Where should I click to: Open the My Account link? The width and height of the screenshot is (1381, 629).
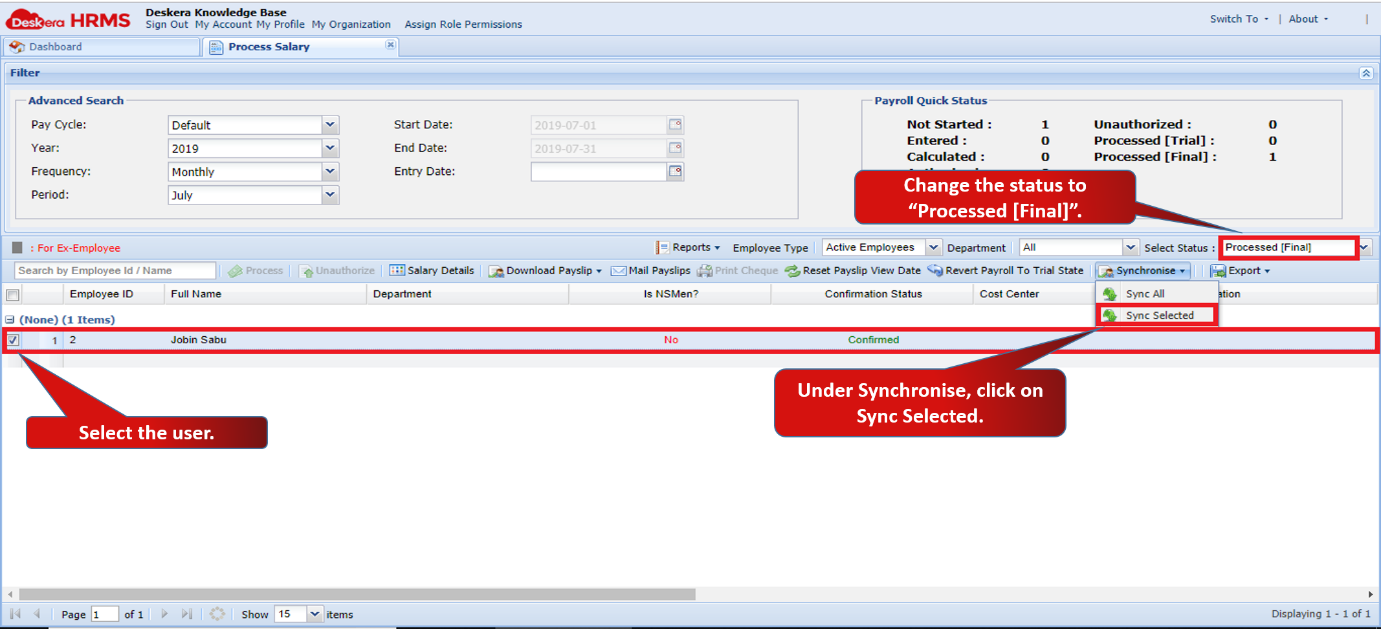click(x=224, y=24)
